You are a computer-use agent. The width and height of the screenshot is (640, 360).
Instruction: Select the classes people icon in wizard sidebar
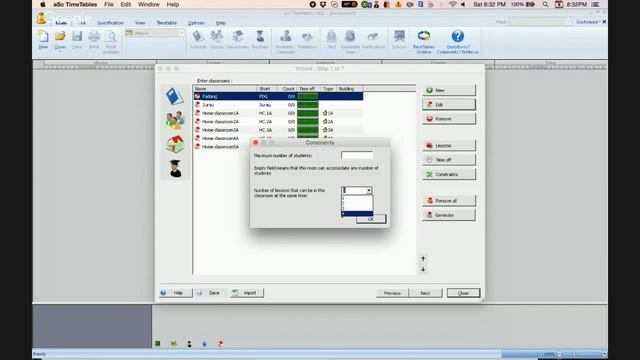175,120
